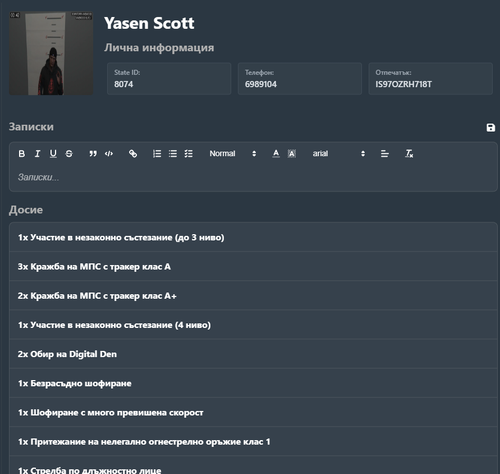
Task: Start an ordered numbered list
Action: tap(157, 154)
